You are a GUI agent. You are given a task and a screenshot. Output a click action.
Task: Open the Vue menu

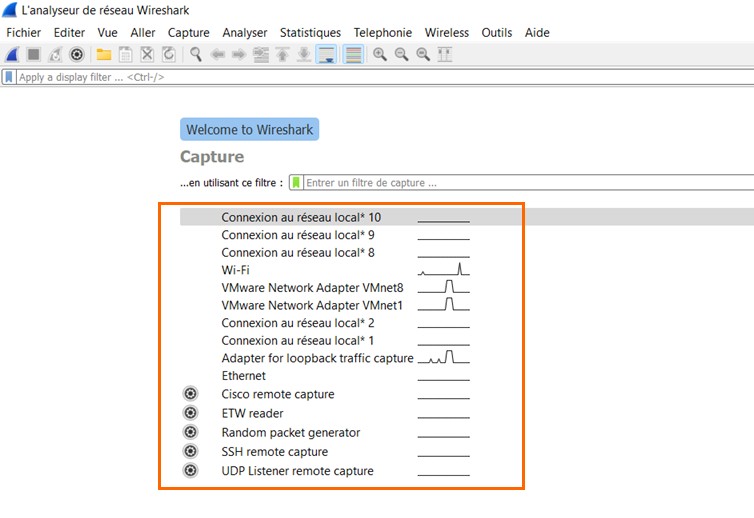(107, 33)
